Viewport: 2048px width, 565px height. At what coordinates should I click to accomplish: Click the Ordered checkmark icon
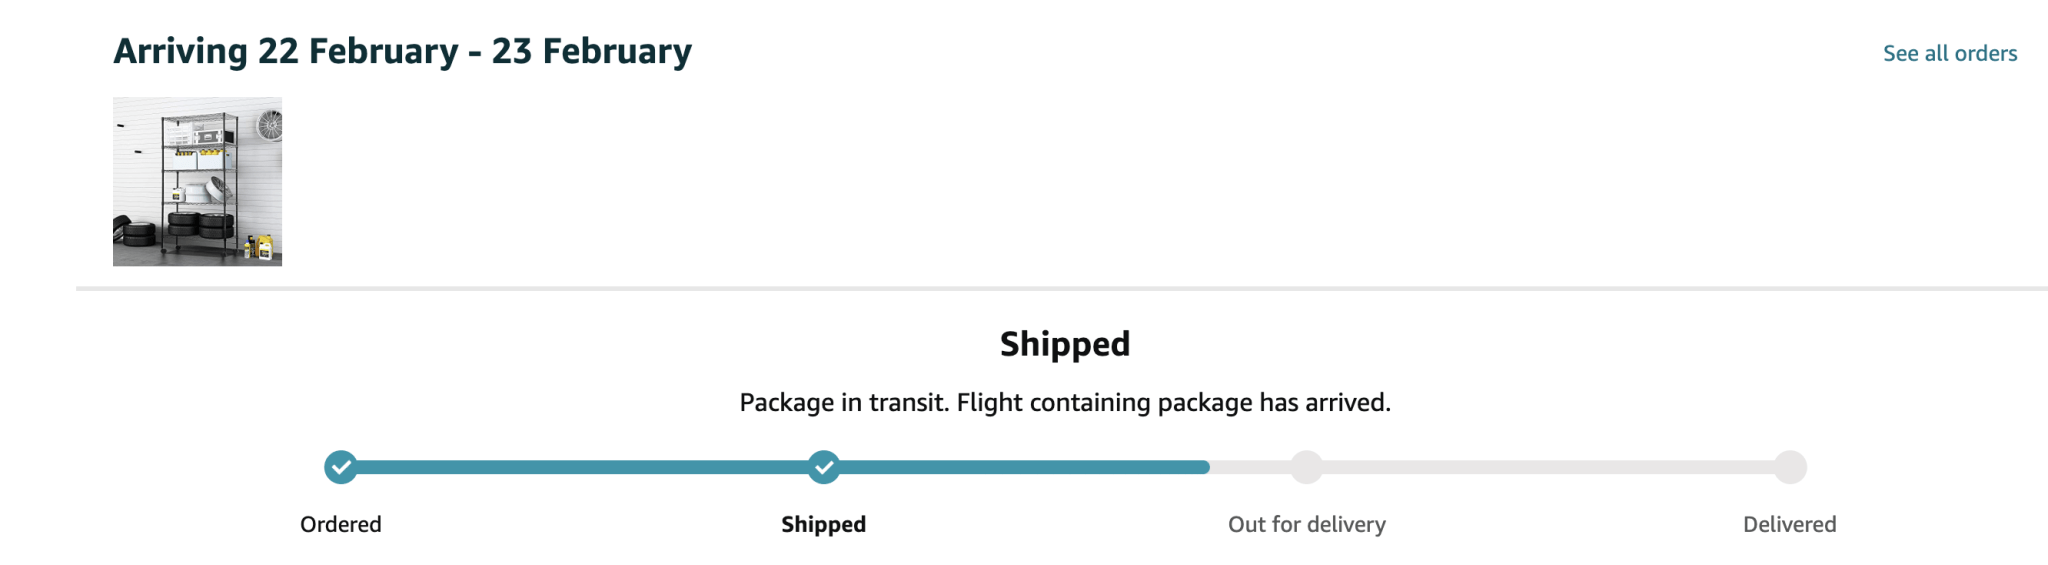(x=341, y=467)
